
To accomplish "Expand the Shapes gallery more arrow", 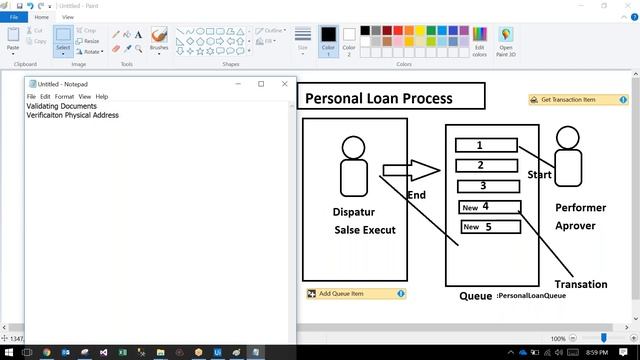I will 249,51.
